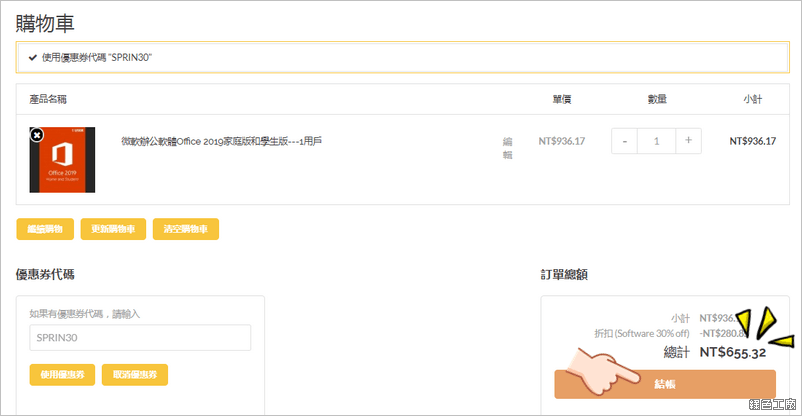This screenshot has width=802, height=416.
Task: Click the checkmark icon in the coupon notice
Action: pyautogui.click(x=33, y=57)
